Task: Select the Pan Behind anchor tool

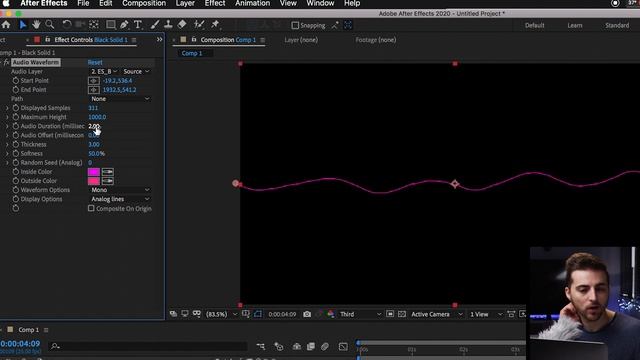Action: 94,25
